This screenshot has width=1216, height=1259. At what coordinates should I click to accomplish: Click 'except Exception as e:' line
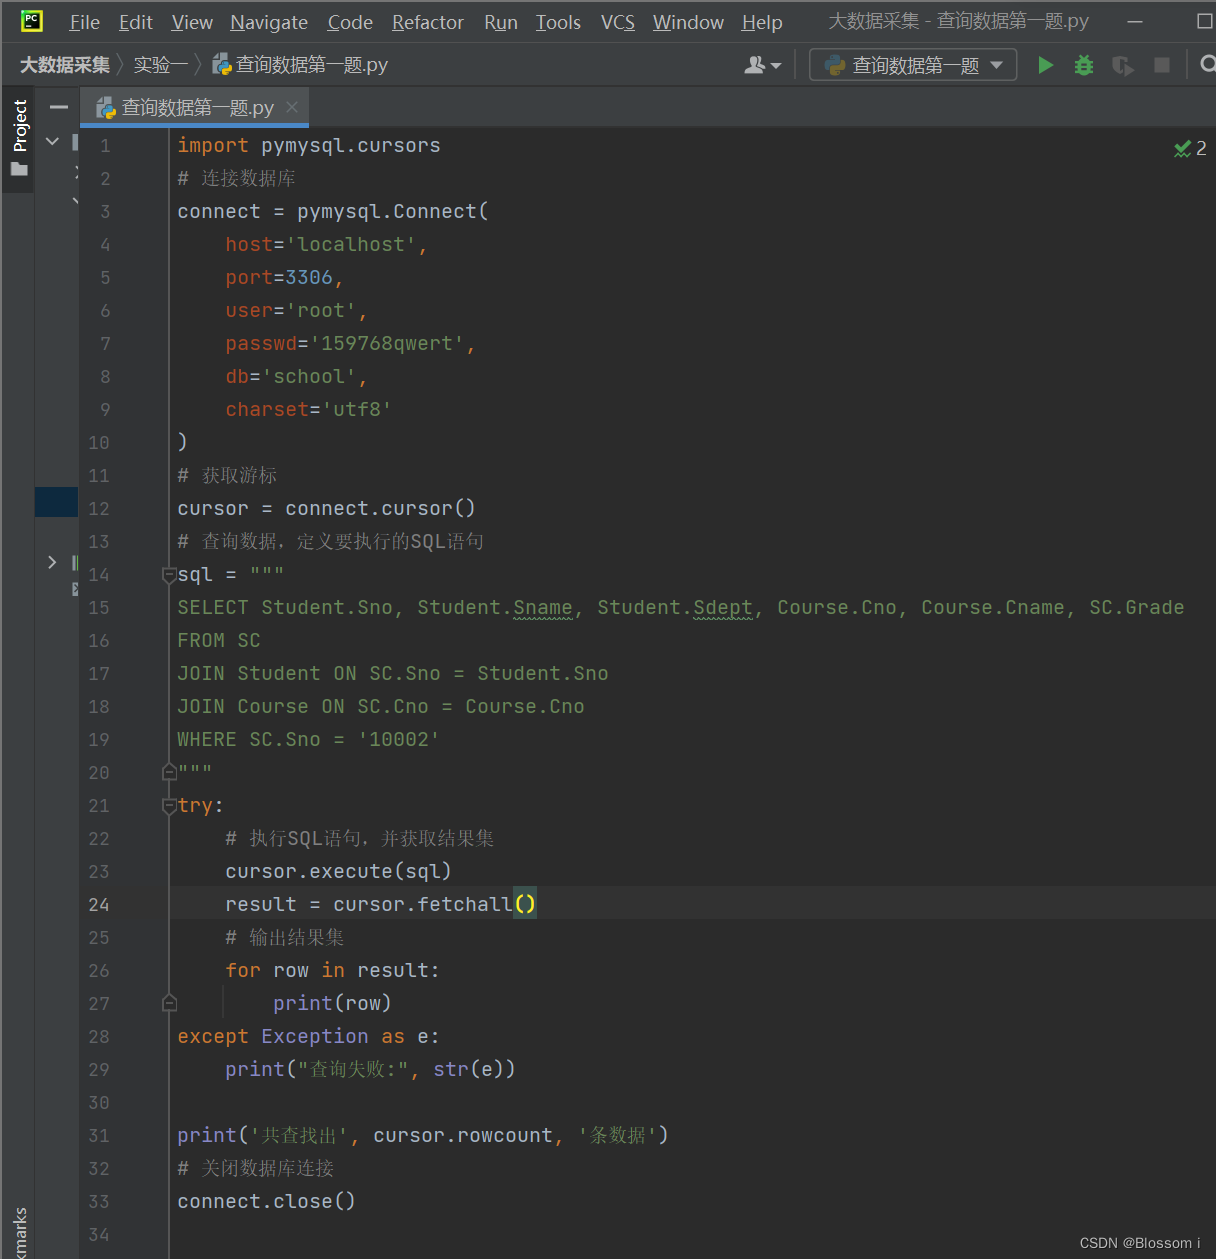[308, 1036]
